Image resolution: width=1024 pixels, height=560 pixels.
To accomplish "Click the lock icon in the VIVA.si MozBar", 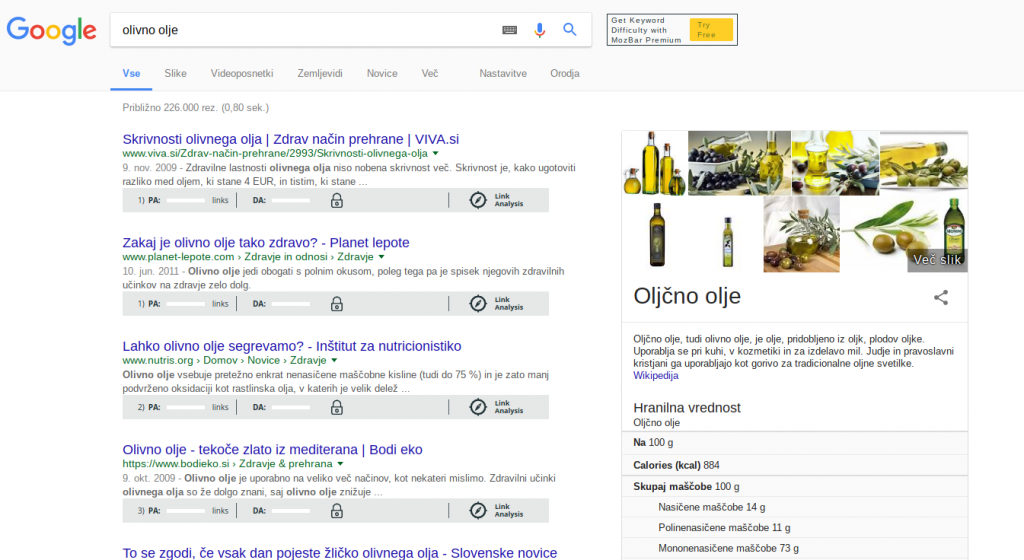I will pyautogui.click(x=336, y=200).
